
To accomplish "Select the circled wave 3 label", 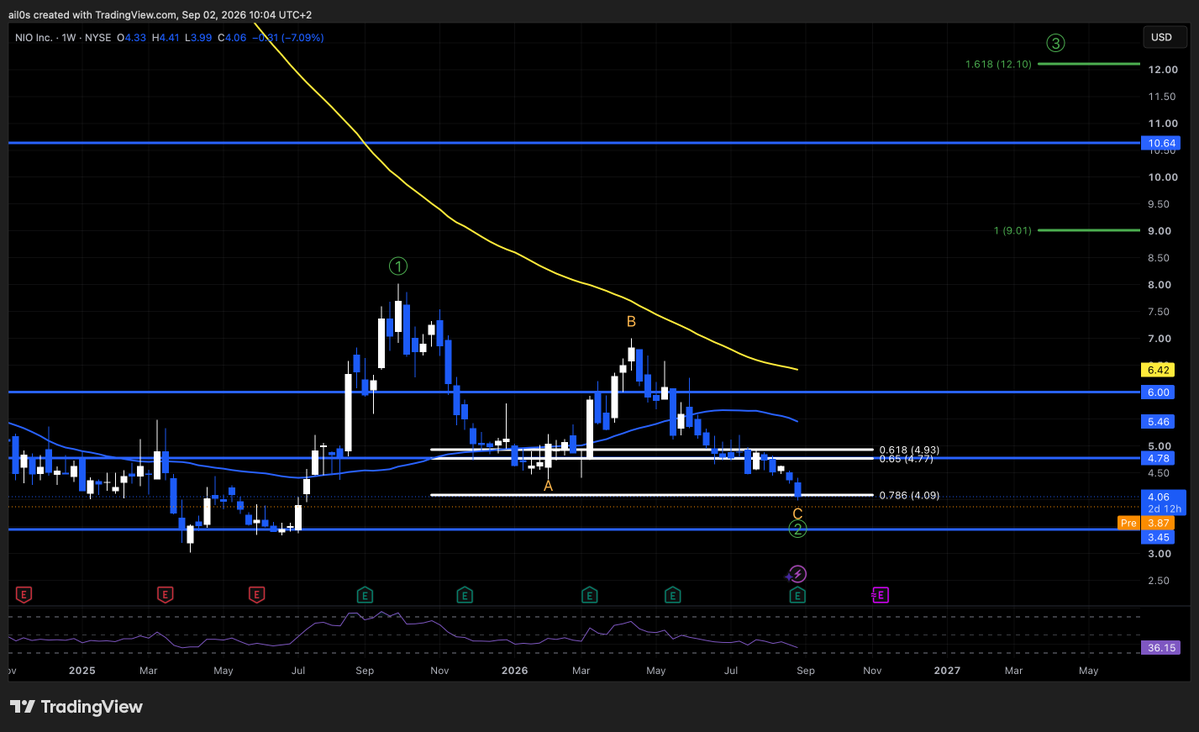I will [x=1055, y=43].
